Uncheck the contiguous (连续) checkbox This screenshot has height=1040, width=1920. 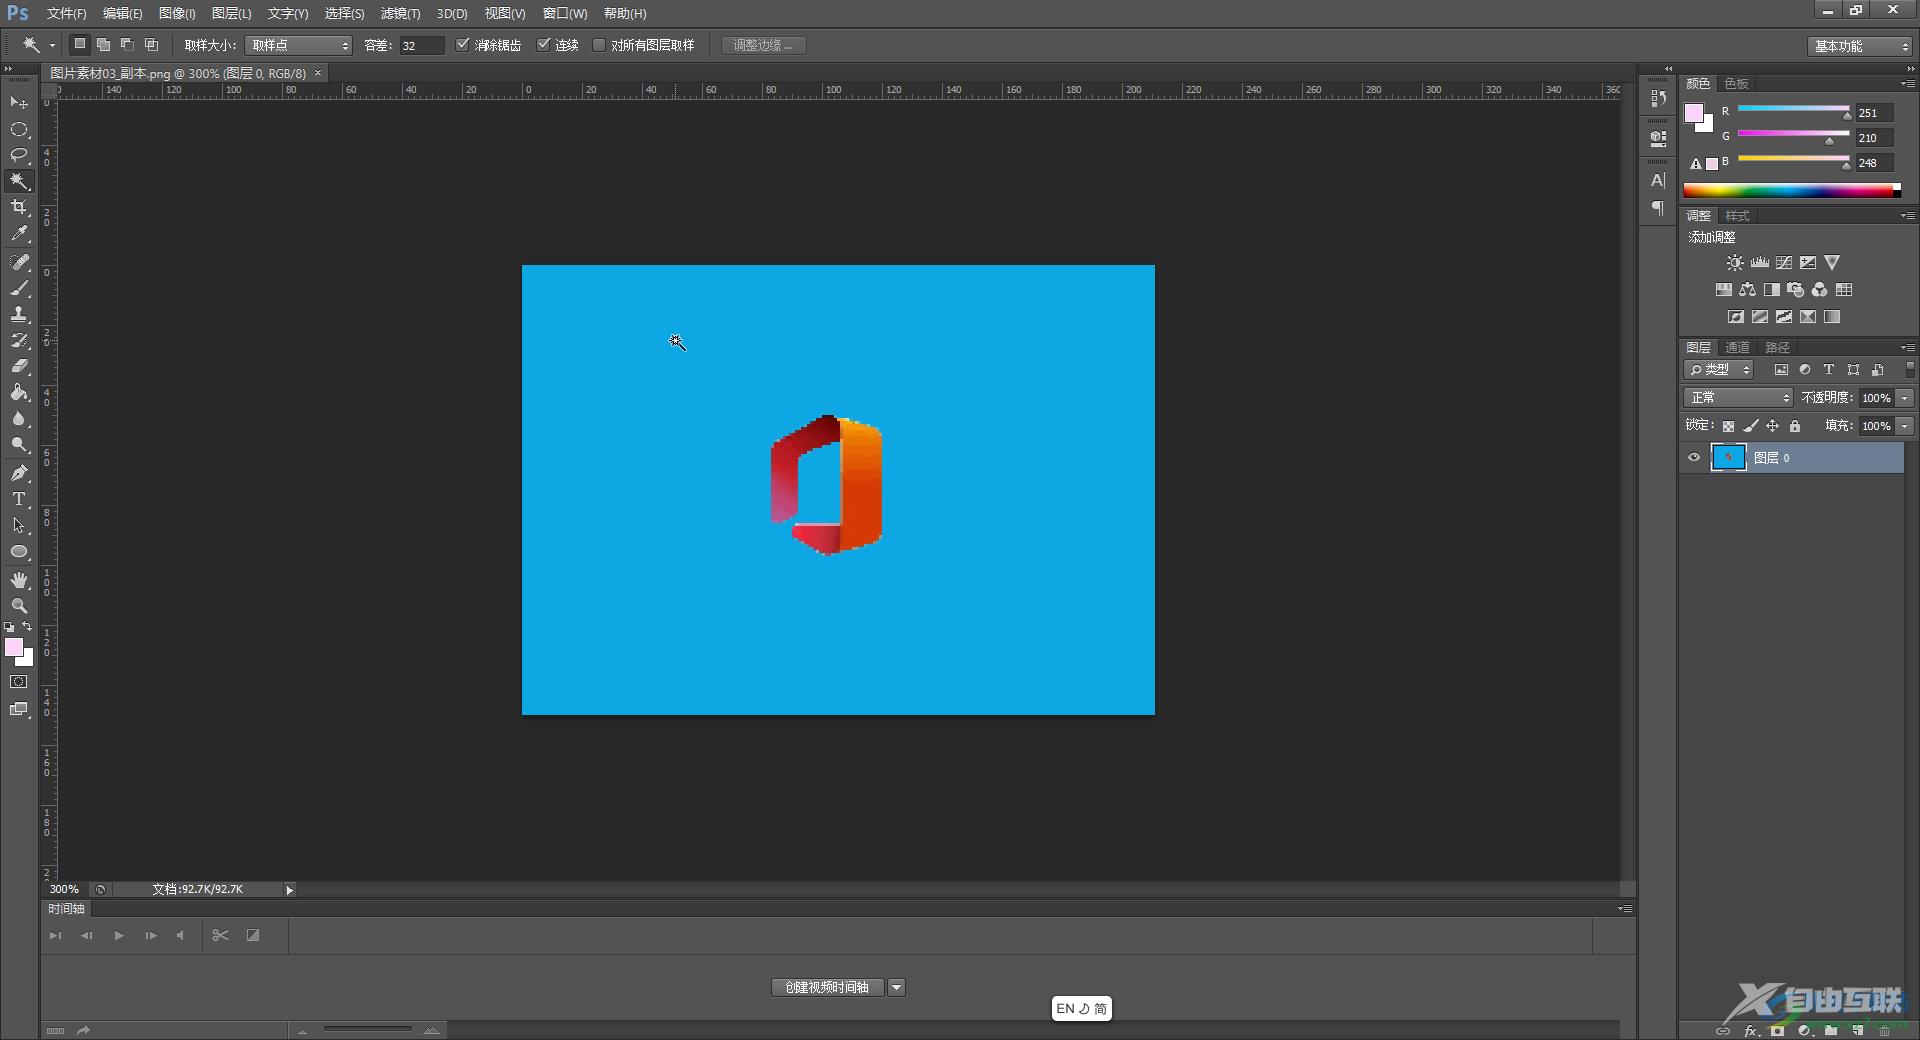click(x=543, y=45)
